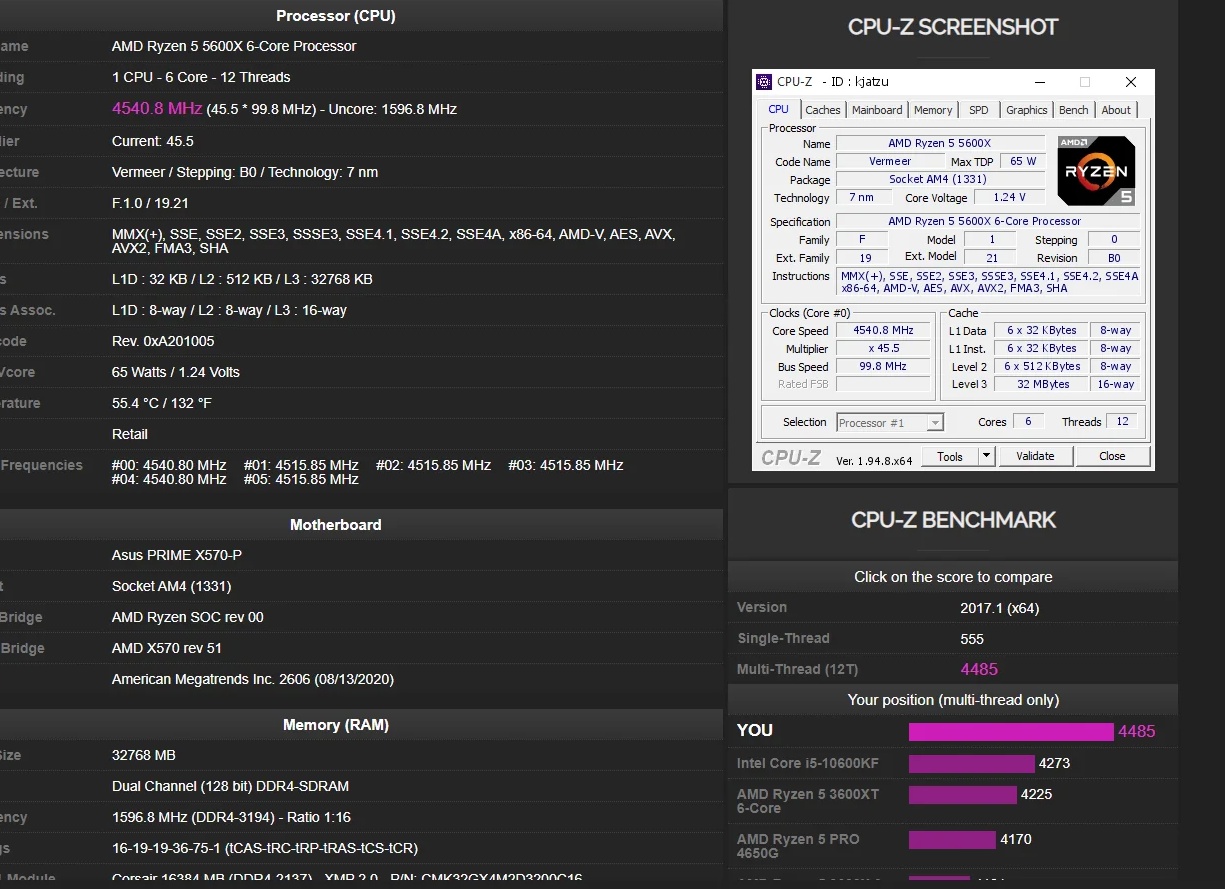Click the text Retail
This screenshot has height=889, width=1225.
click(x=130, y=434)
